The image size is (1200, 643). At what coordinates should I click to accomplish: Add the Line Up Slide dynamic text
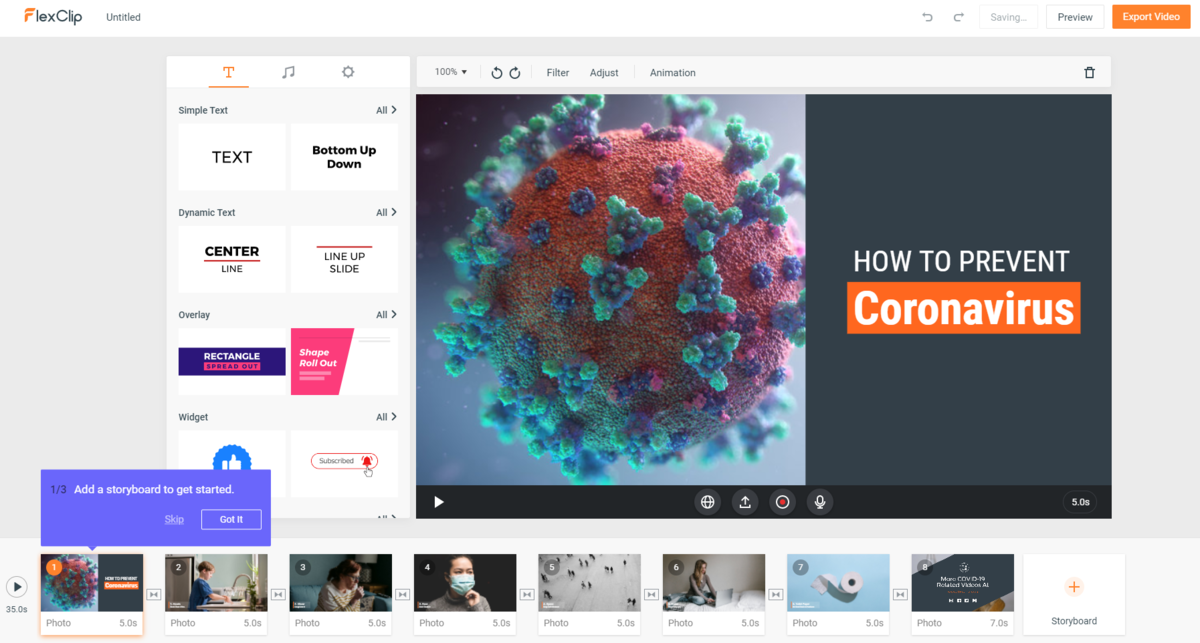pos(344,259)
